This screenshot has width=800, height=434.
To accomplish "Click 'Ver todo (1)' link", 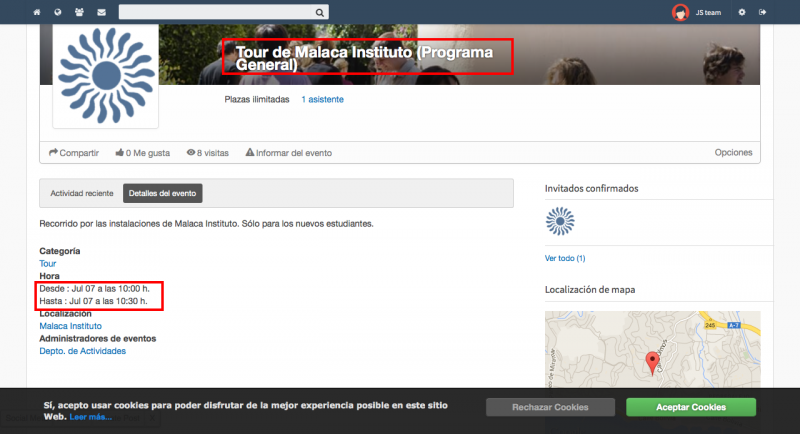I will [565, 258].
